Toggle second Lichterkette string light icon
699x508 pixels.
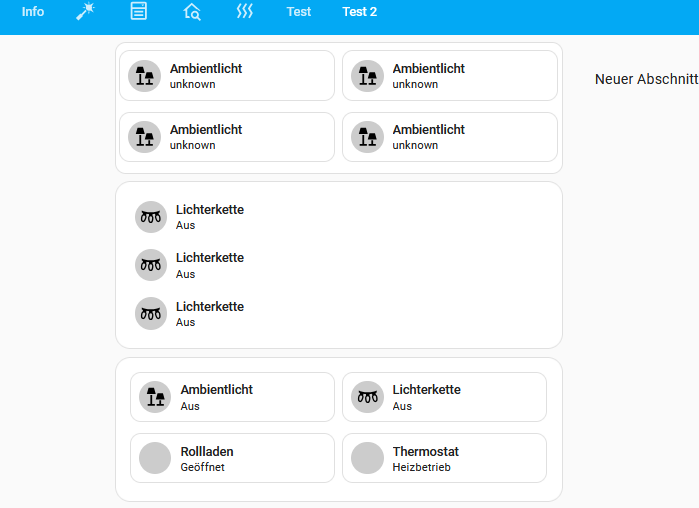tap(151, 265)
